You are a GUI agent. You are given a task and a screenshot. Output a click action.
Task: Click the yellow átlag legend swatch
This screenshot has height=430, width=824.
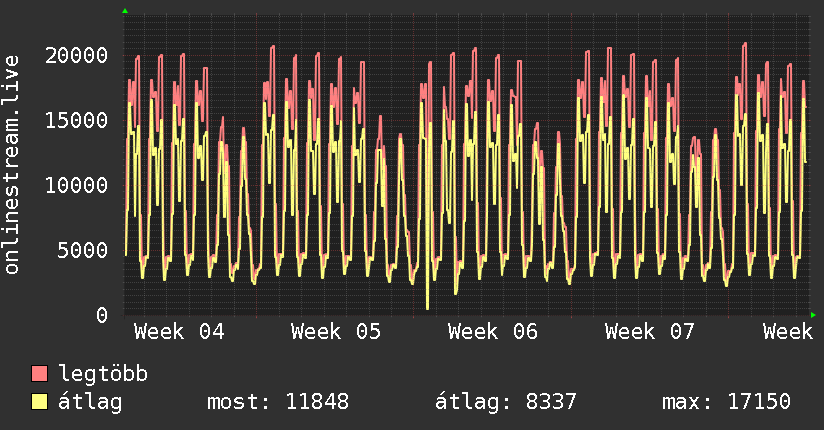39,402
